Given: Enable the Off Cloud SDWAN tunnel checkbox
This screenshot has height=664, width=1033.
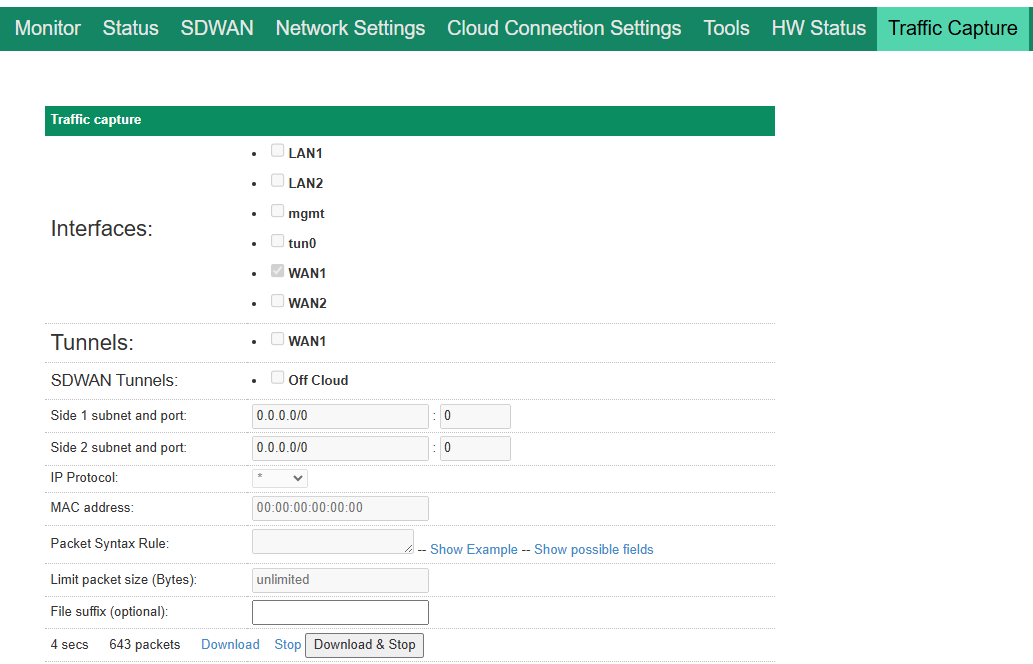Looking at the screenshot, I should (x=278, y=378).
